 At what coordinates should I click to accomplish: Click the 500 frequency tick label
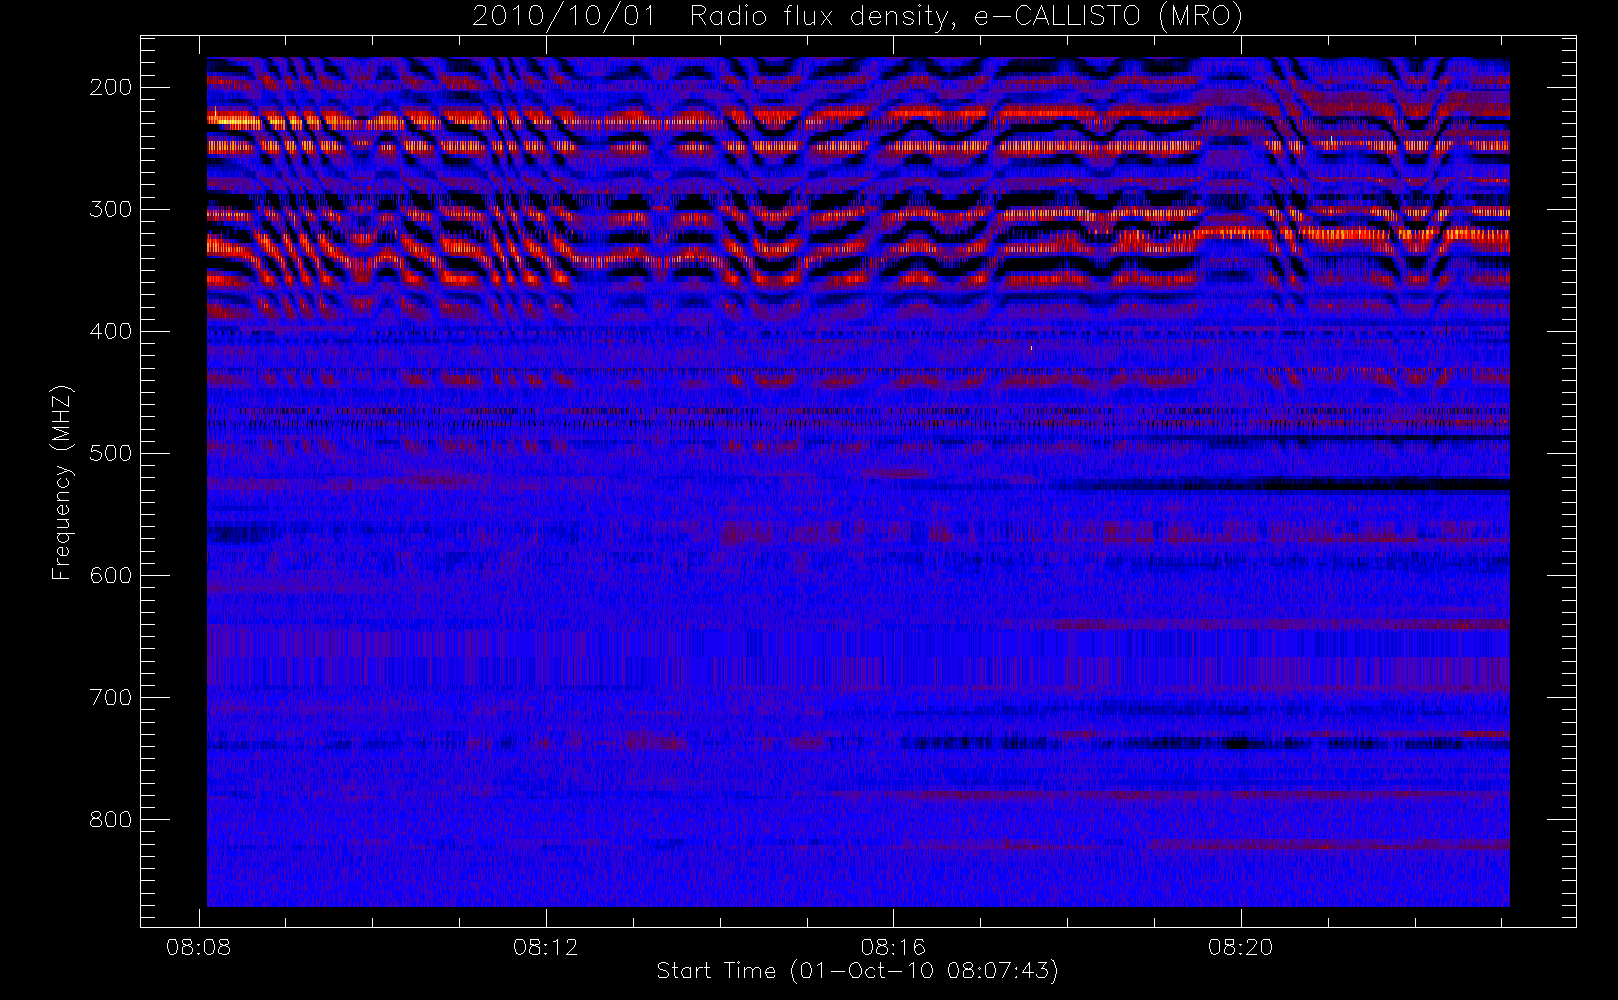tap(111, 453)
